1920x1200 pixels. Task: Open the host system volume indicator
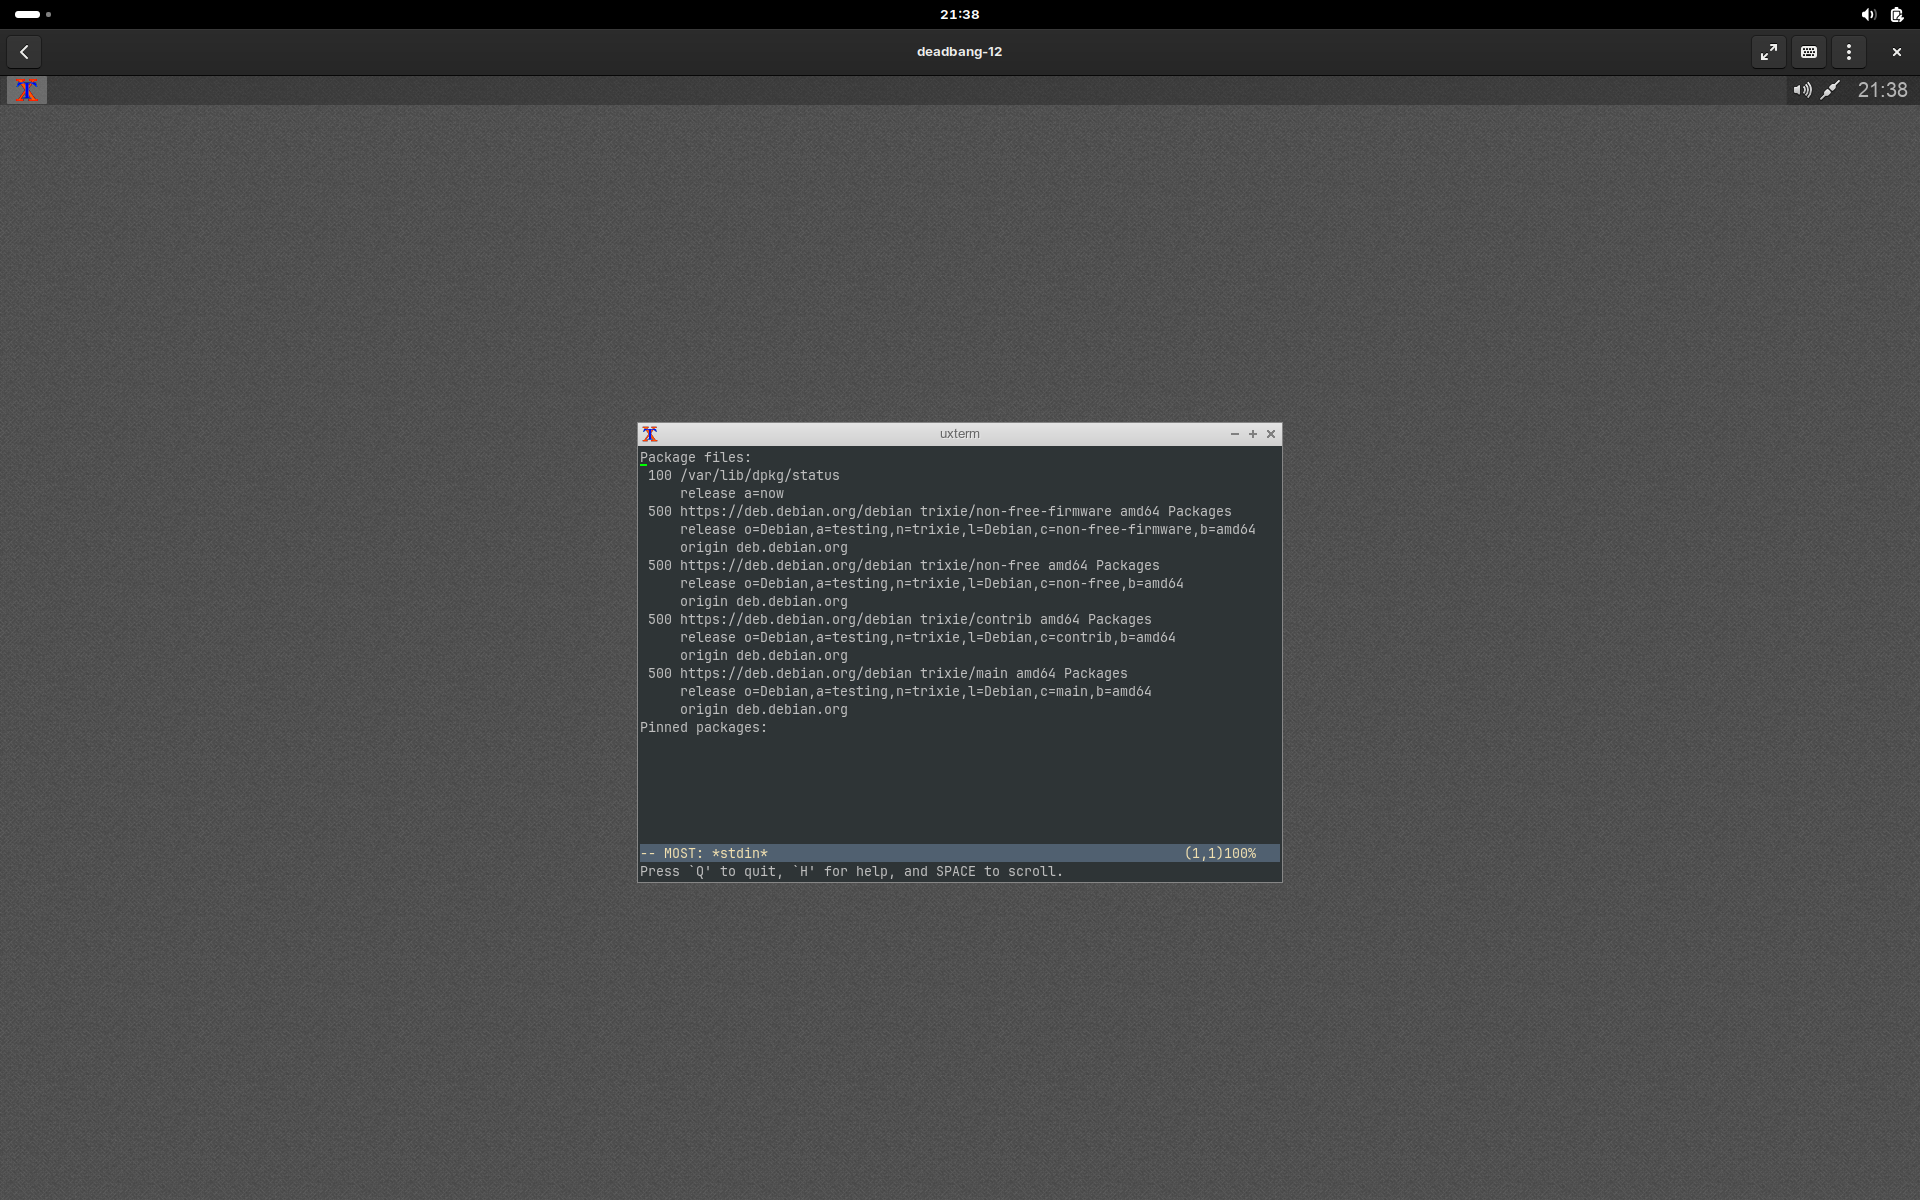[x=1868, y=14]
